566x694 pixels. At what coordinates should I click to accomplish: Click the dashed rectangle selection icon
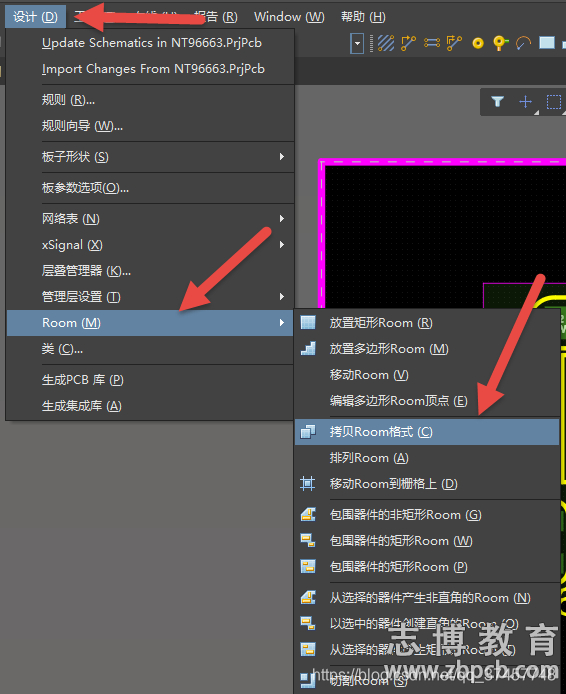(554, 102)
